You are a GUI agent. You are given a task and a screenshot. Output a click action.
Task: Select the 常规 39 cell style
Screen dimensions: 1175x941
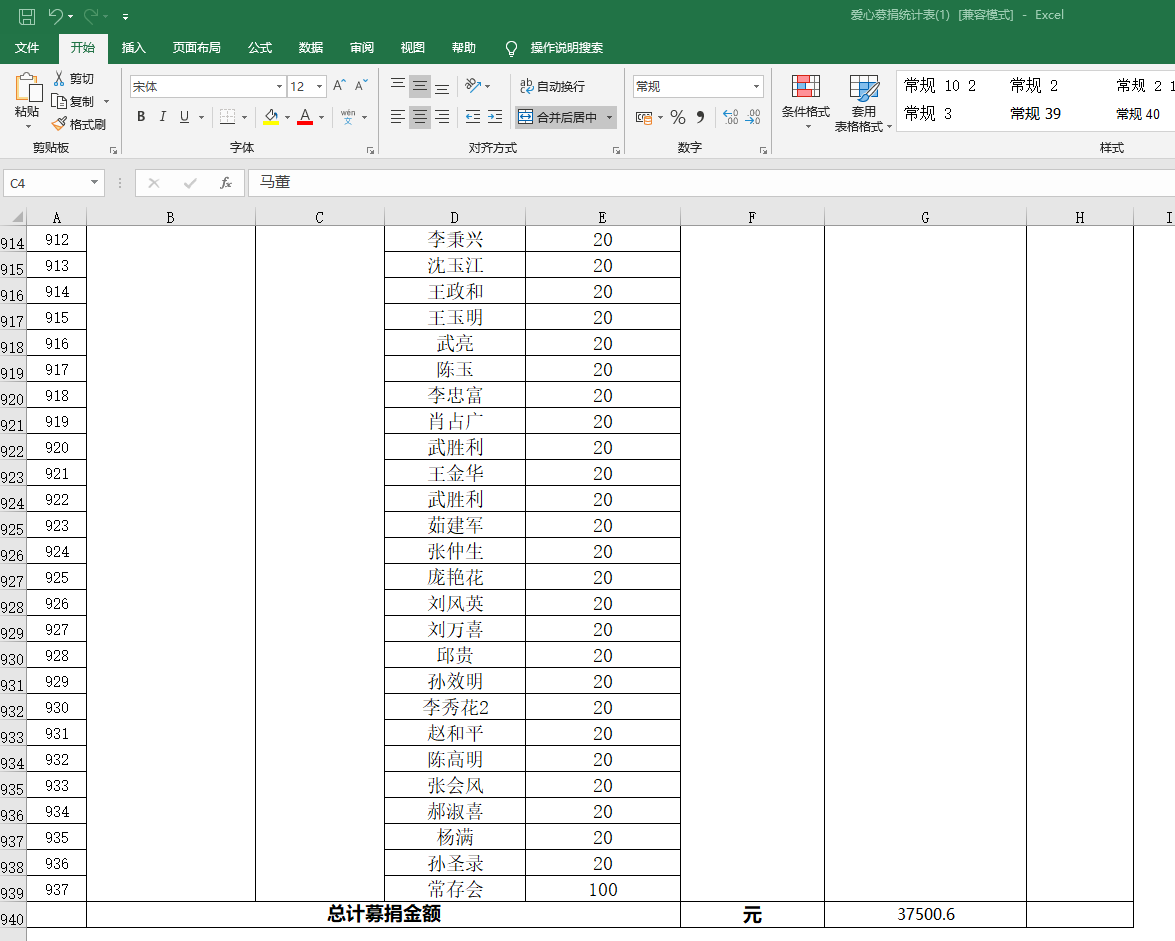pos(1035,114)
